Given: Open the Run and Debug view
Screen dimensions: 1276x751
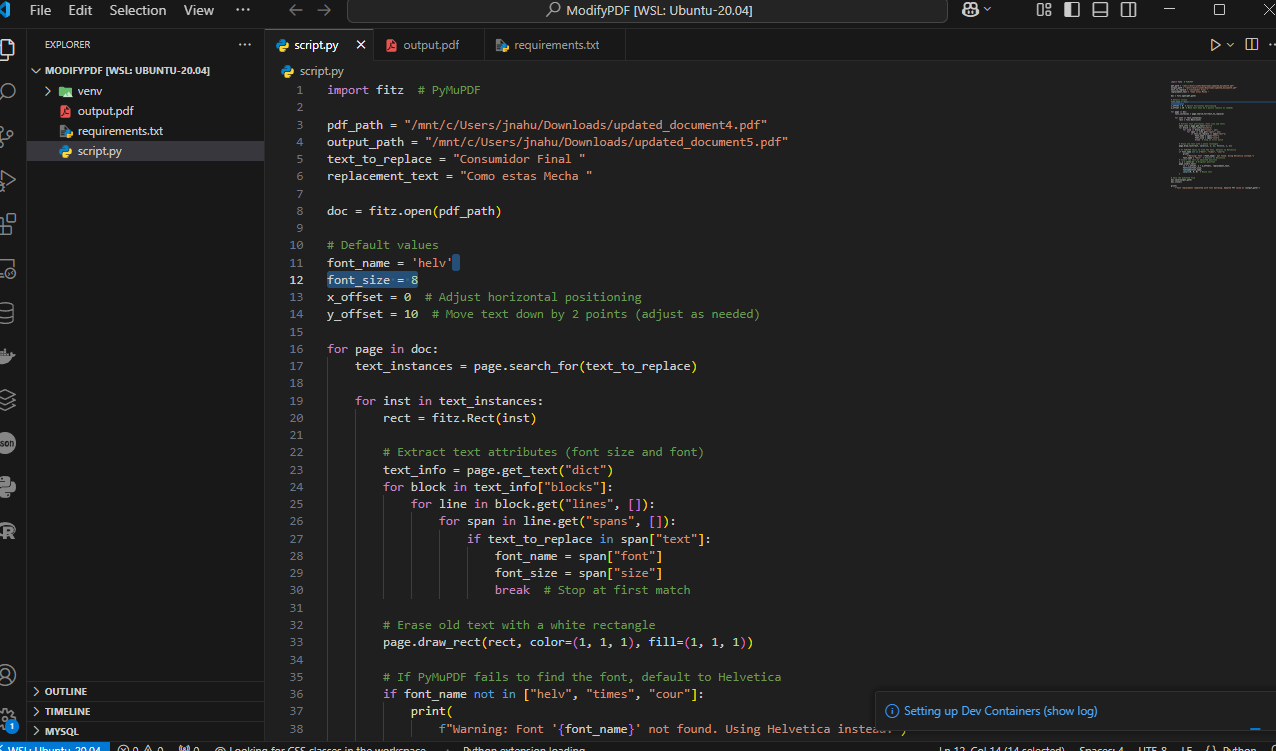Looking at the screenshot, I should tap(7, 180).
